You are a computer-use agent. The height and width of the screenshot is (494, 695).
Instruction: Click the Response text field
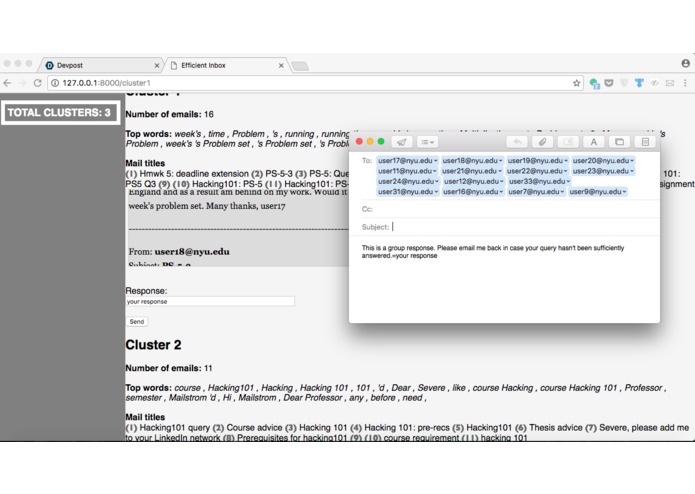pyautogui.click(x=210, y=302)
